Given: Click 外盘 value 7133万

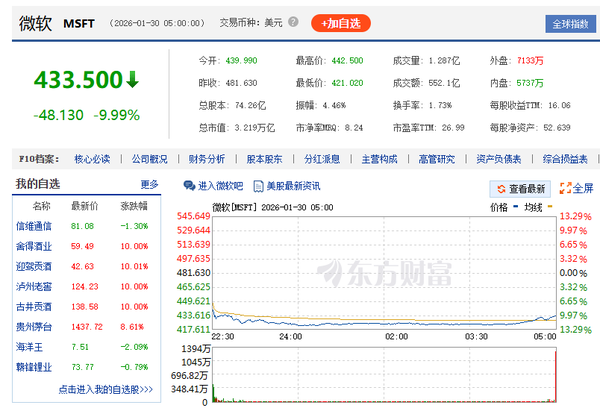Looking at the screenshot, I should pos(530,60).
